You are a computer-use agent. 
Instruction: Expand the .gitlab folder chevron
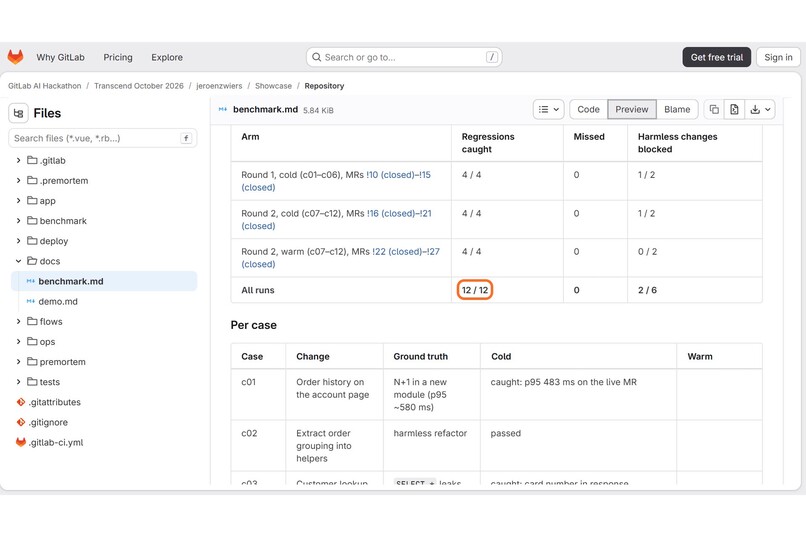(19, 160)
